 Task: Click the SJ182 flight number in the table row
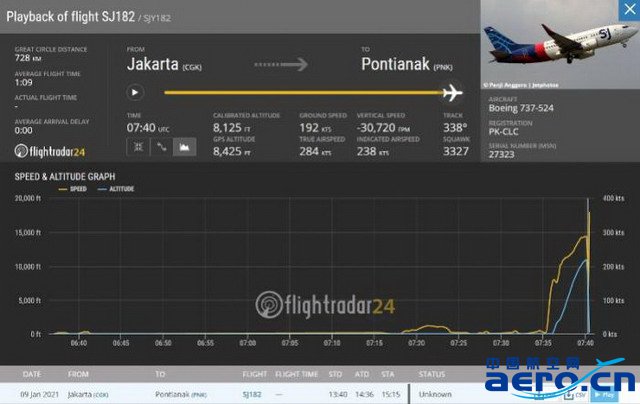pyautogui.click(x=251, y=395)
